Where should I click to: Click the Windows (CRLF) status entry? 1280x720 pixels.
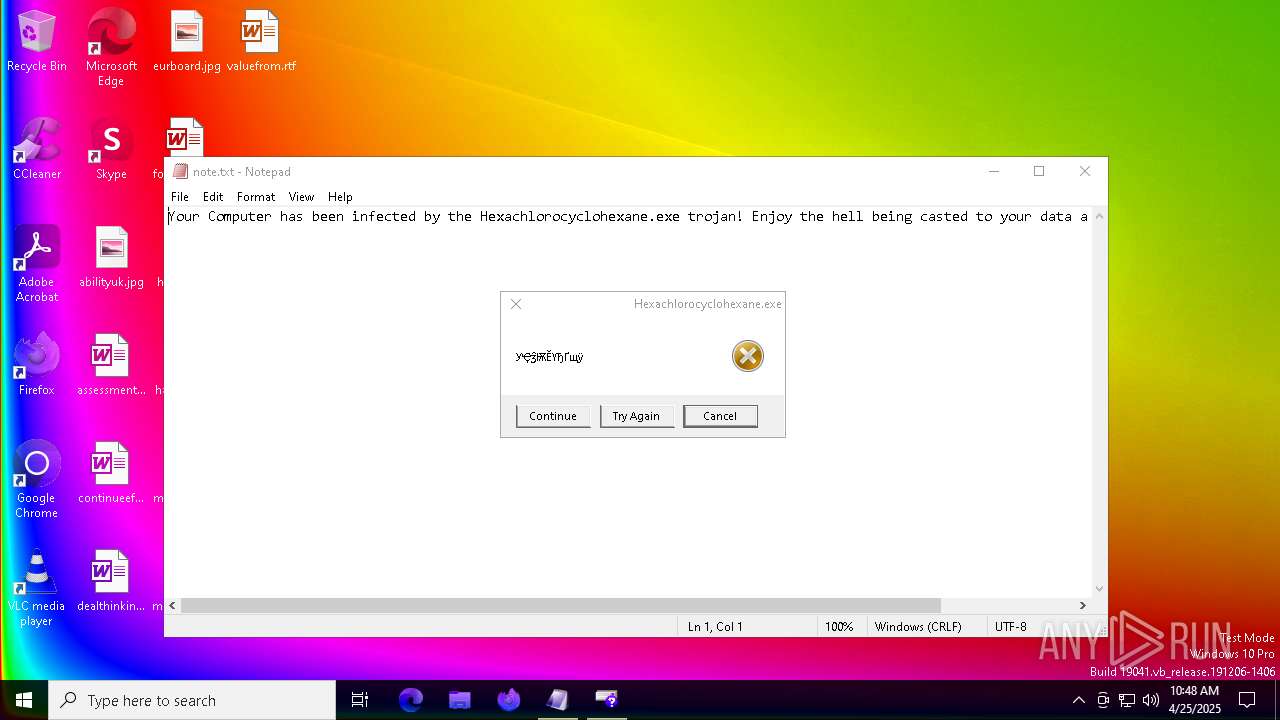(918, 627)
